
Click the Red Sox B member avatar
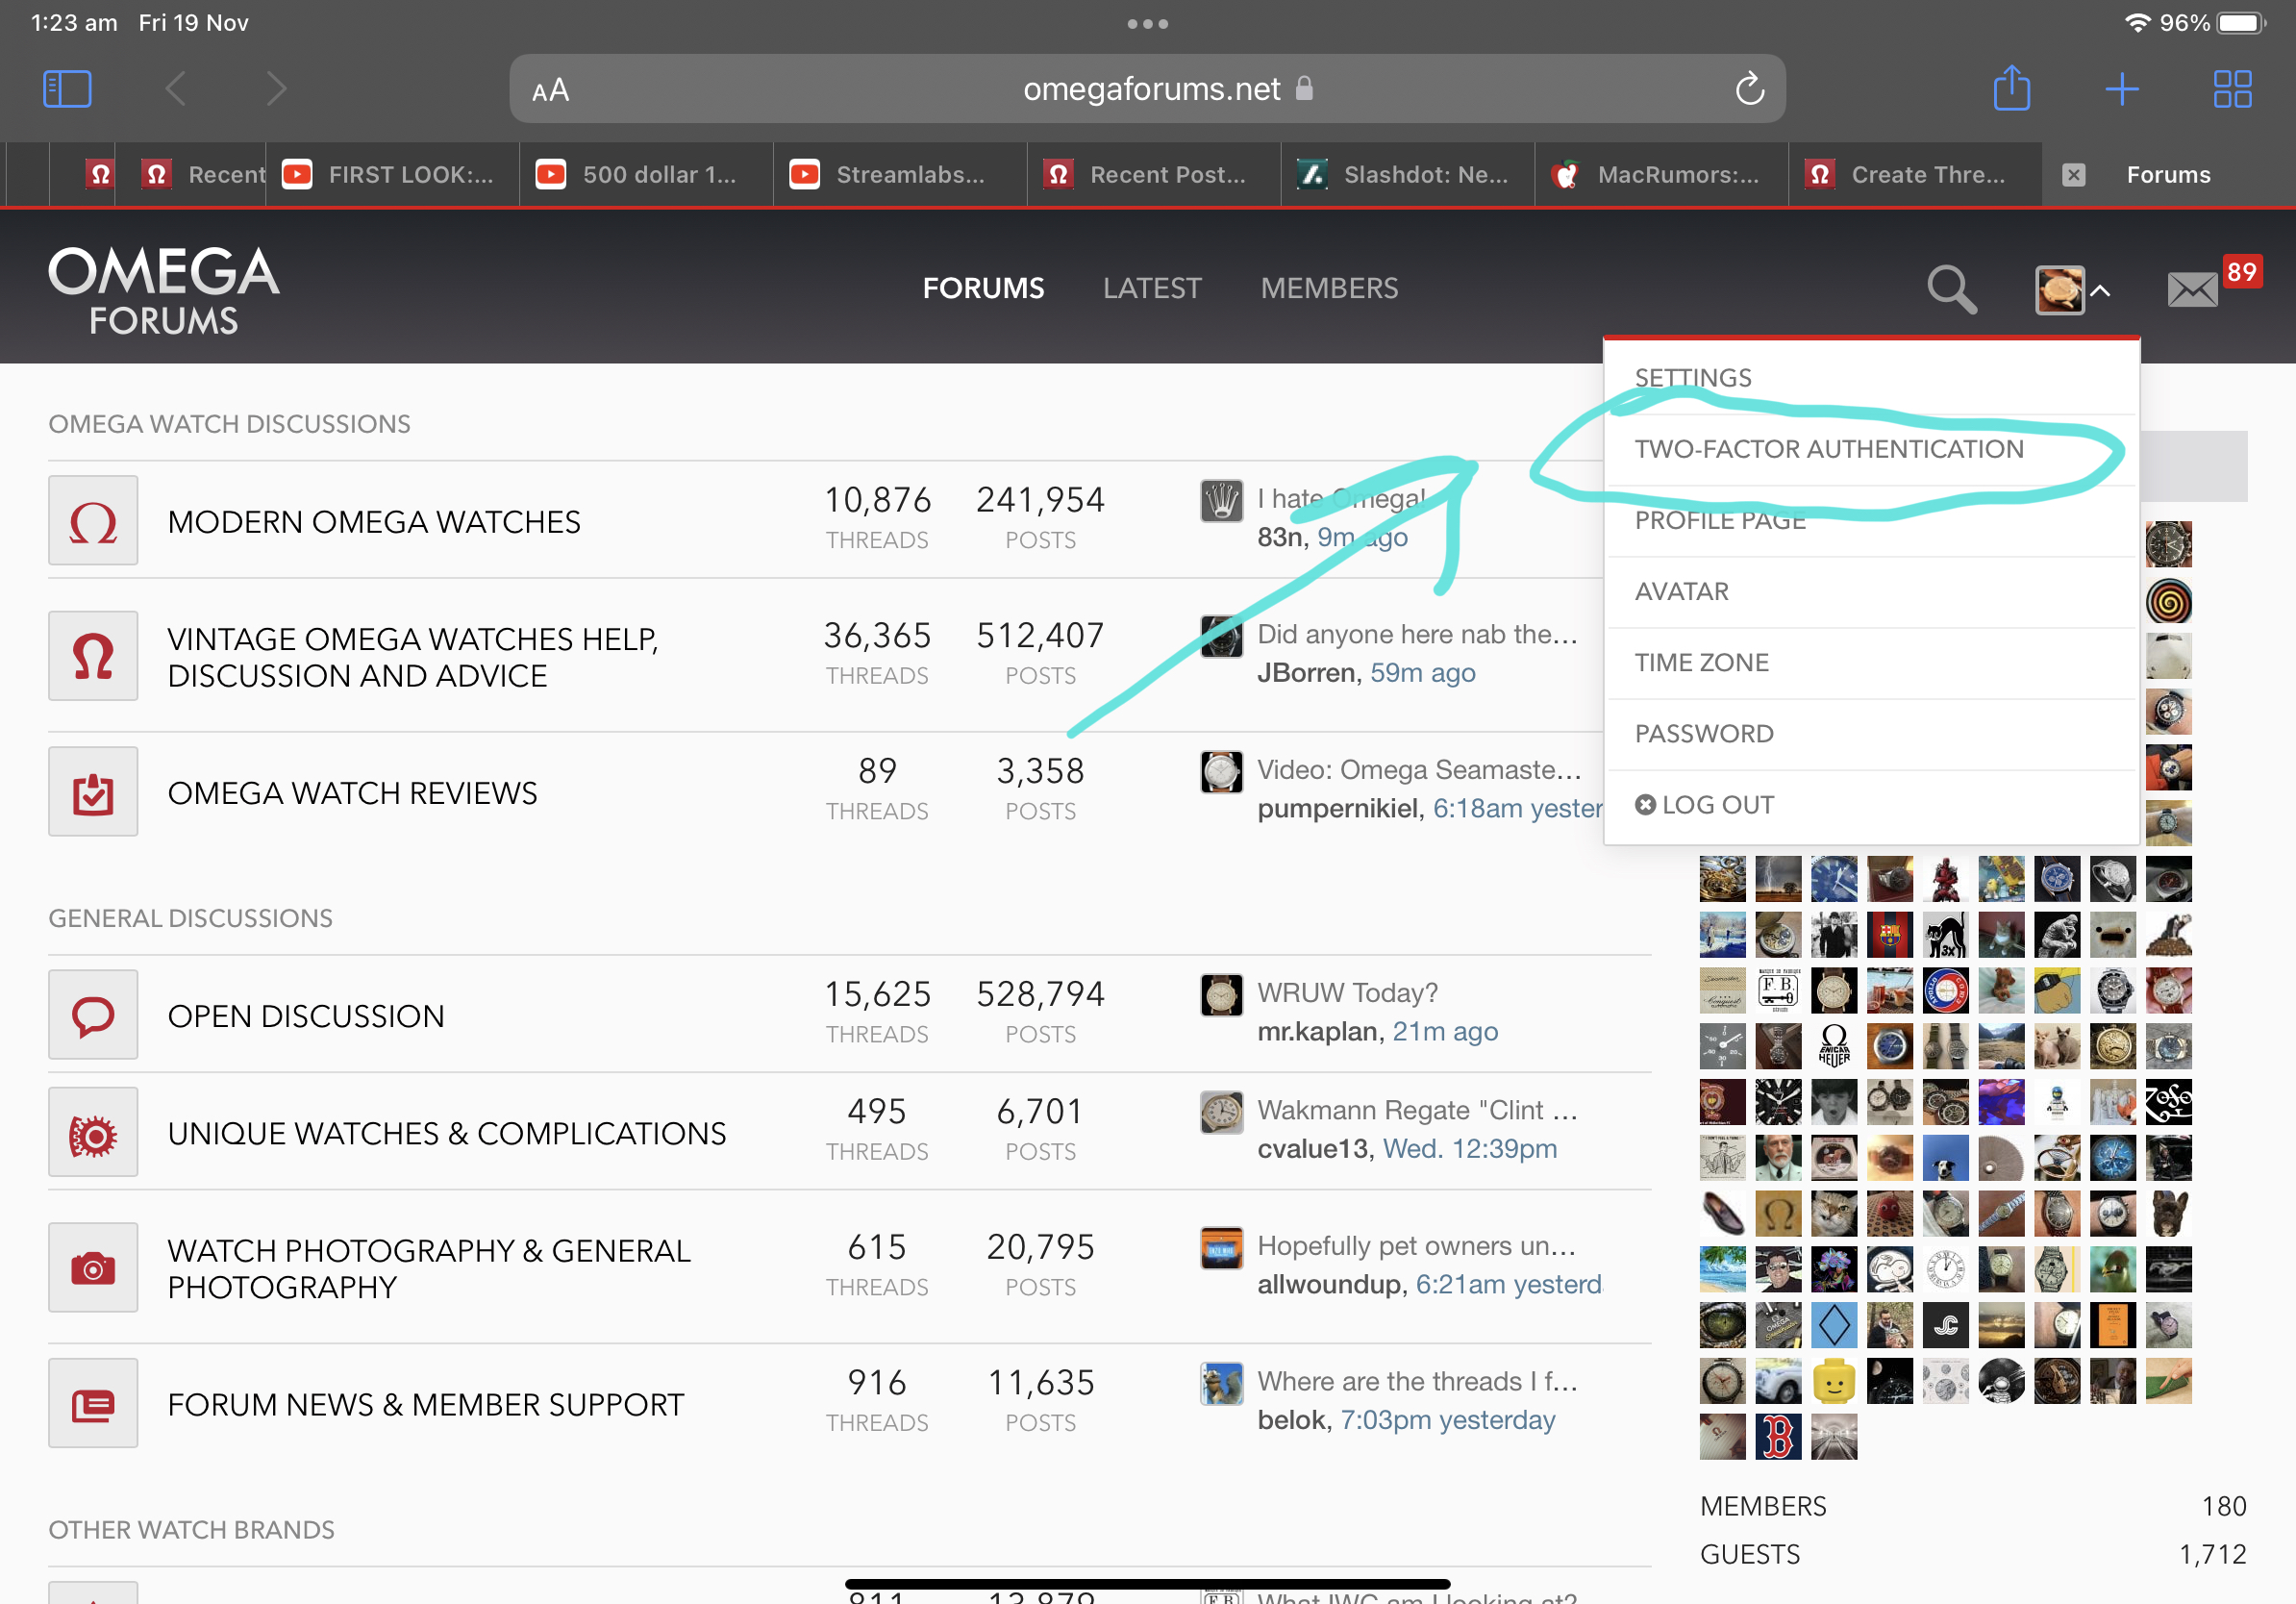1778,1437
